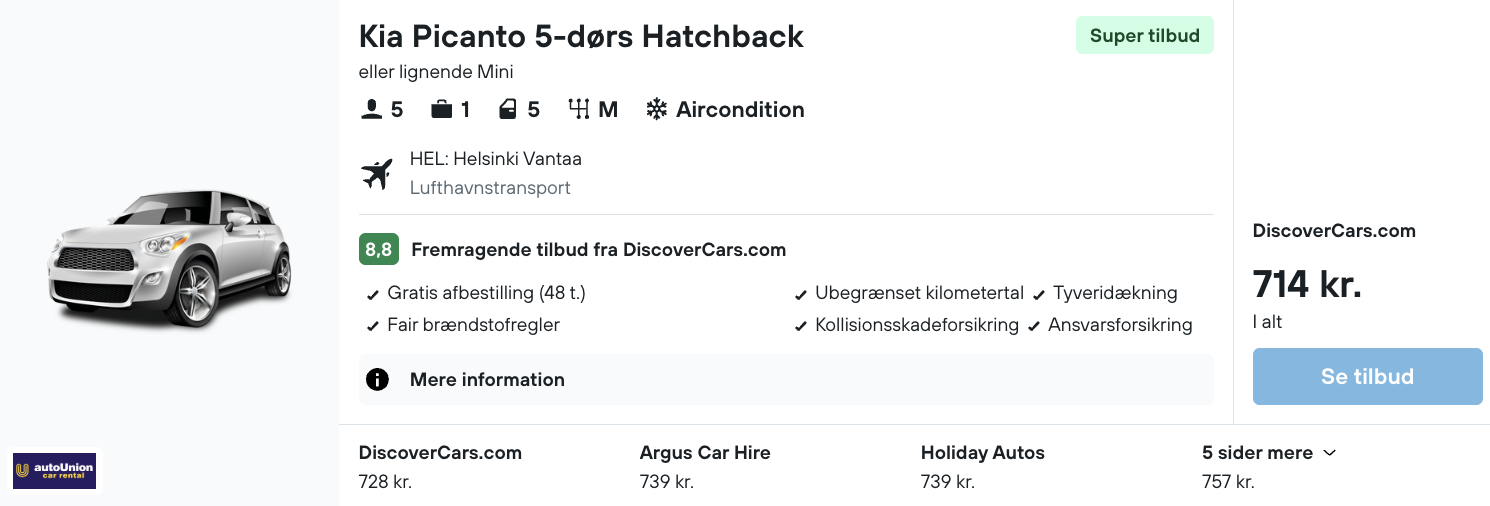Click the Super tilbud badge
The image size is (1490, 506).
click(1144, 36)
